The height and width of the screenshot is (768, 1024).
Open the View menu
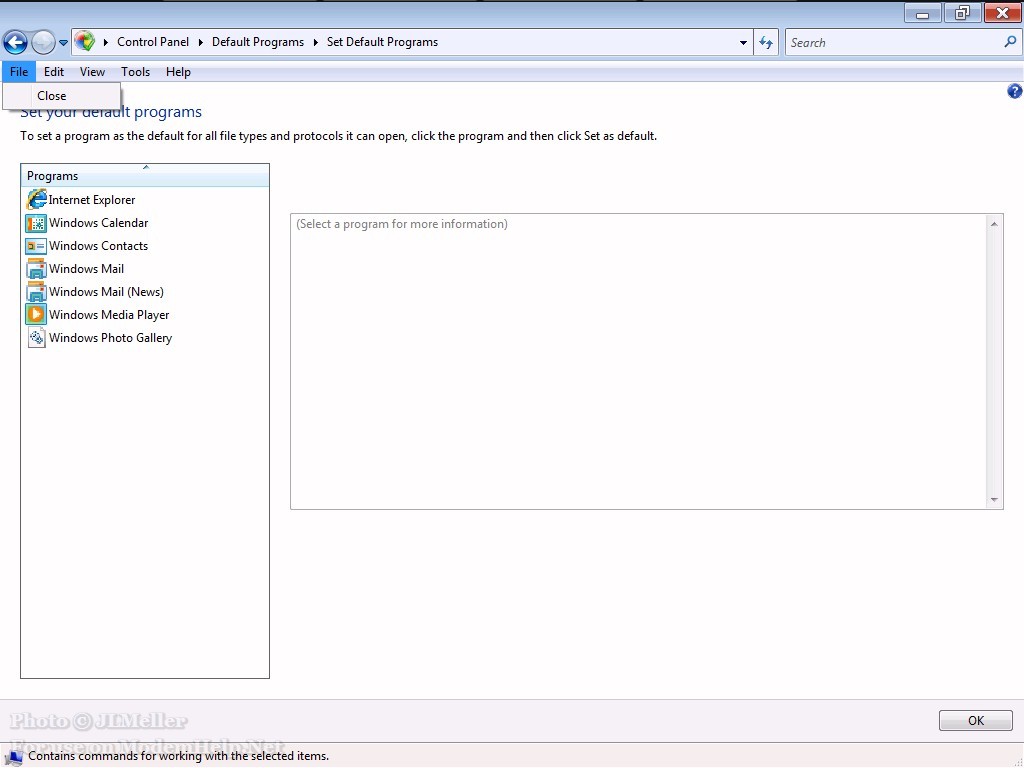92,72
